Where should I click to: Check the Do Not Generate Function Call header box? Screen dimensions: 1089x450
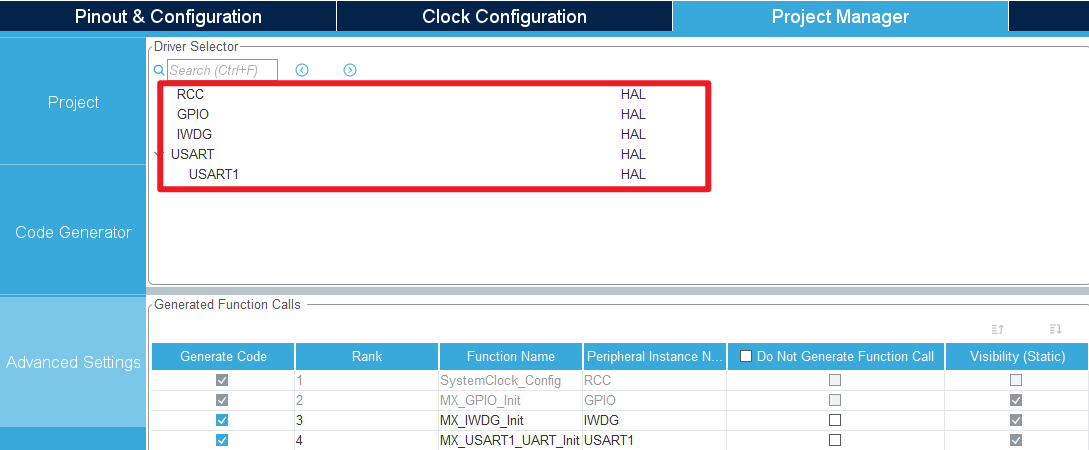[x=747, y=356]
